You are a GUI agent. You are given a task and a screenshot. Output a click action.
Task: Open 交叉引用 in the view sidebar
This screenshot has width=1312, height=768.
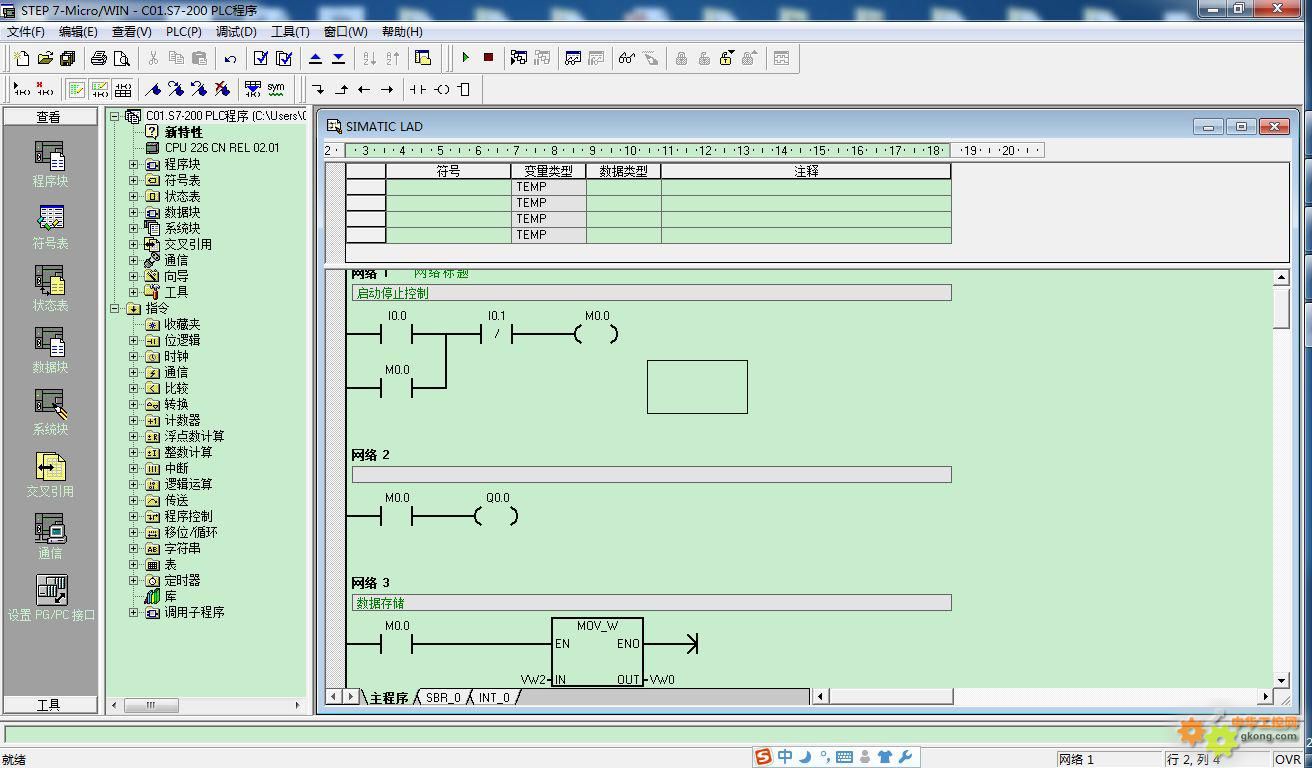pyautogui.click(x=50, y=475)
